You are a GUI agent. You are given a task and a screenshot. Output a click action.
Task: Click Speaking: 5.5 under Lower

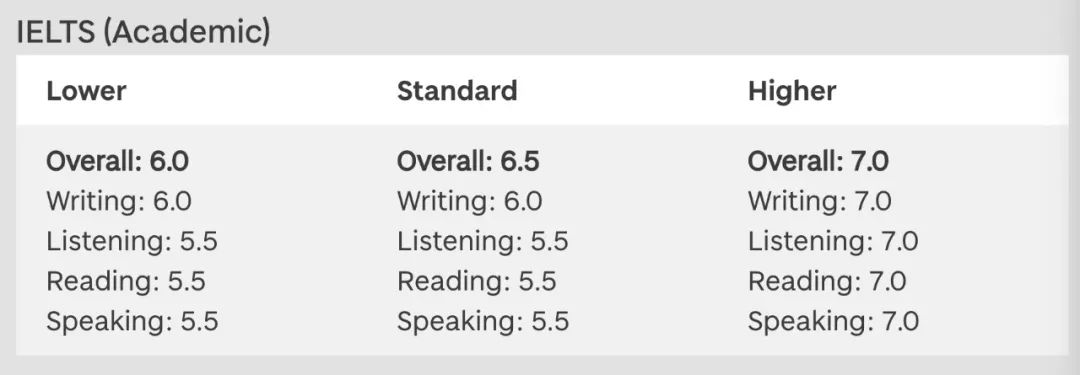click(x=132, y=321)
